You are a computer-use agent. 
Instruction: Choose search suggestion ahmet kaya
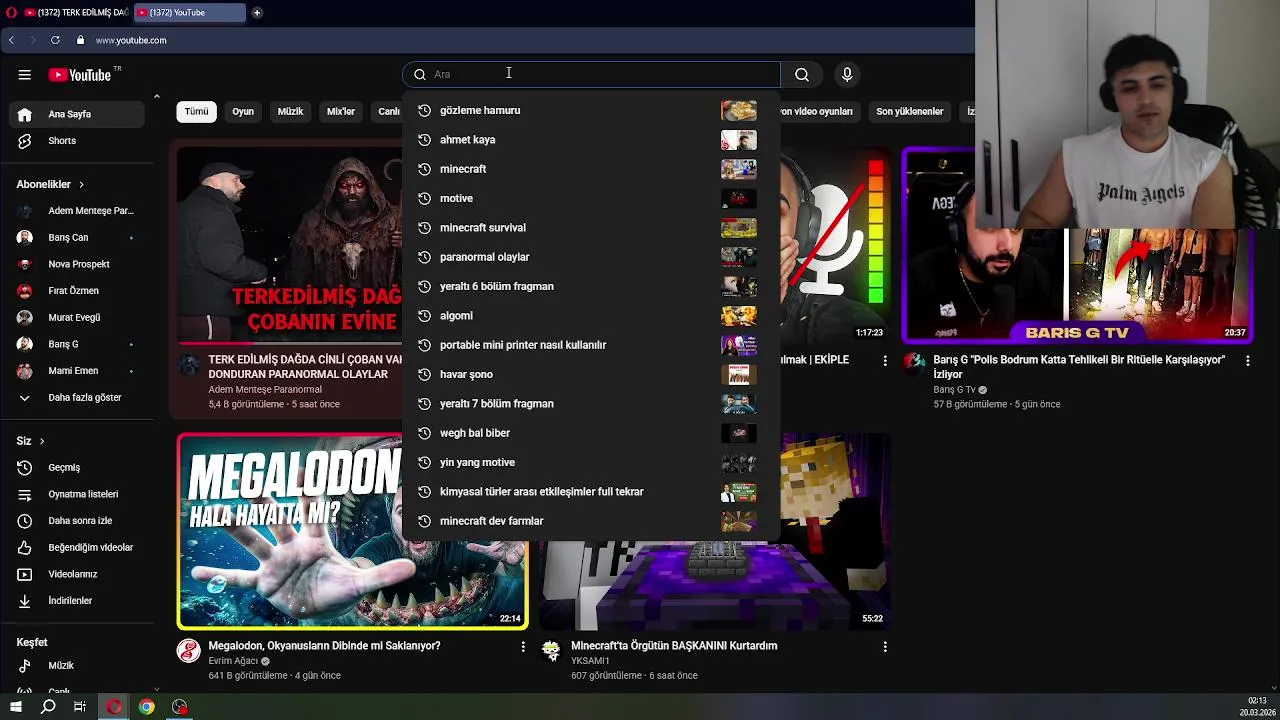(x=591, y=140)
